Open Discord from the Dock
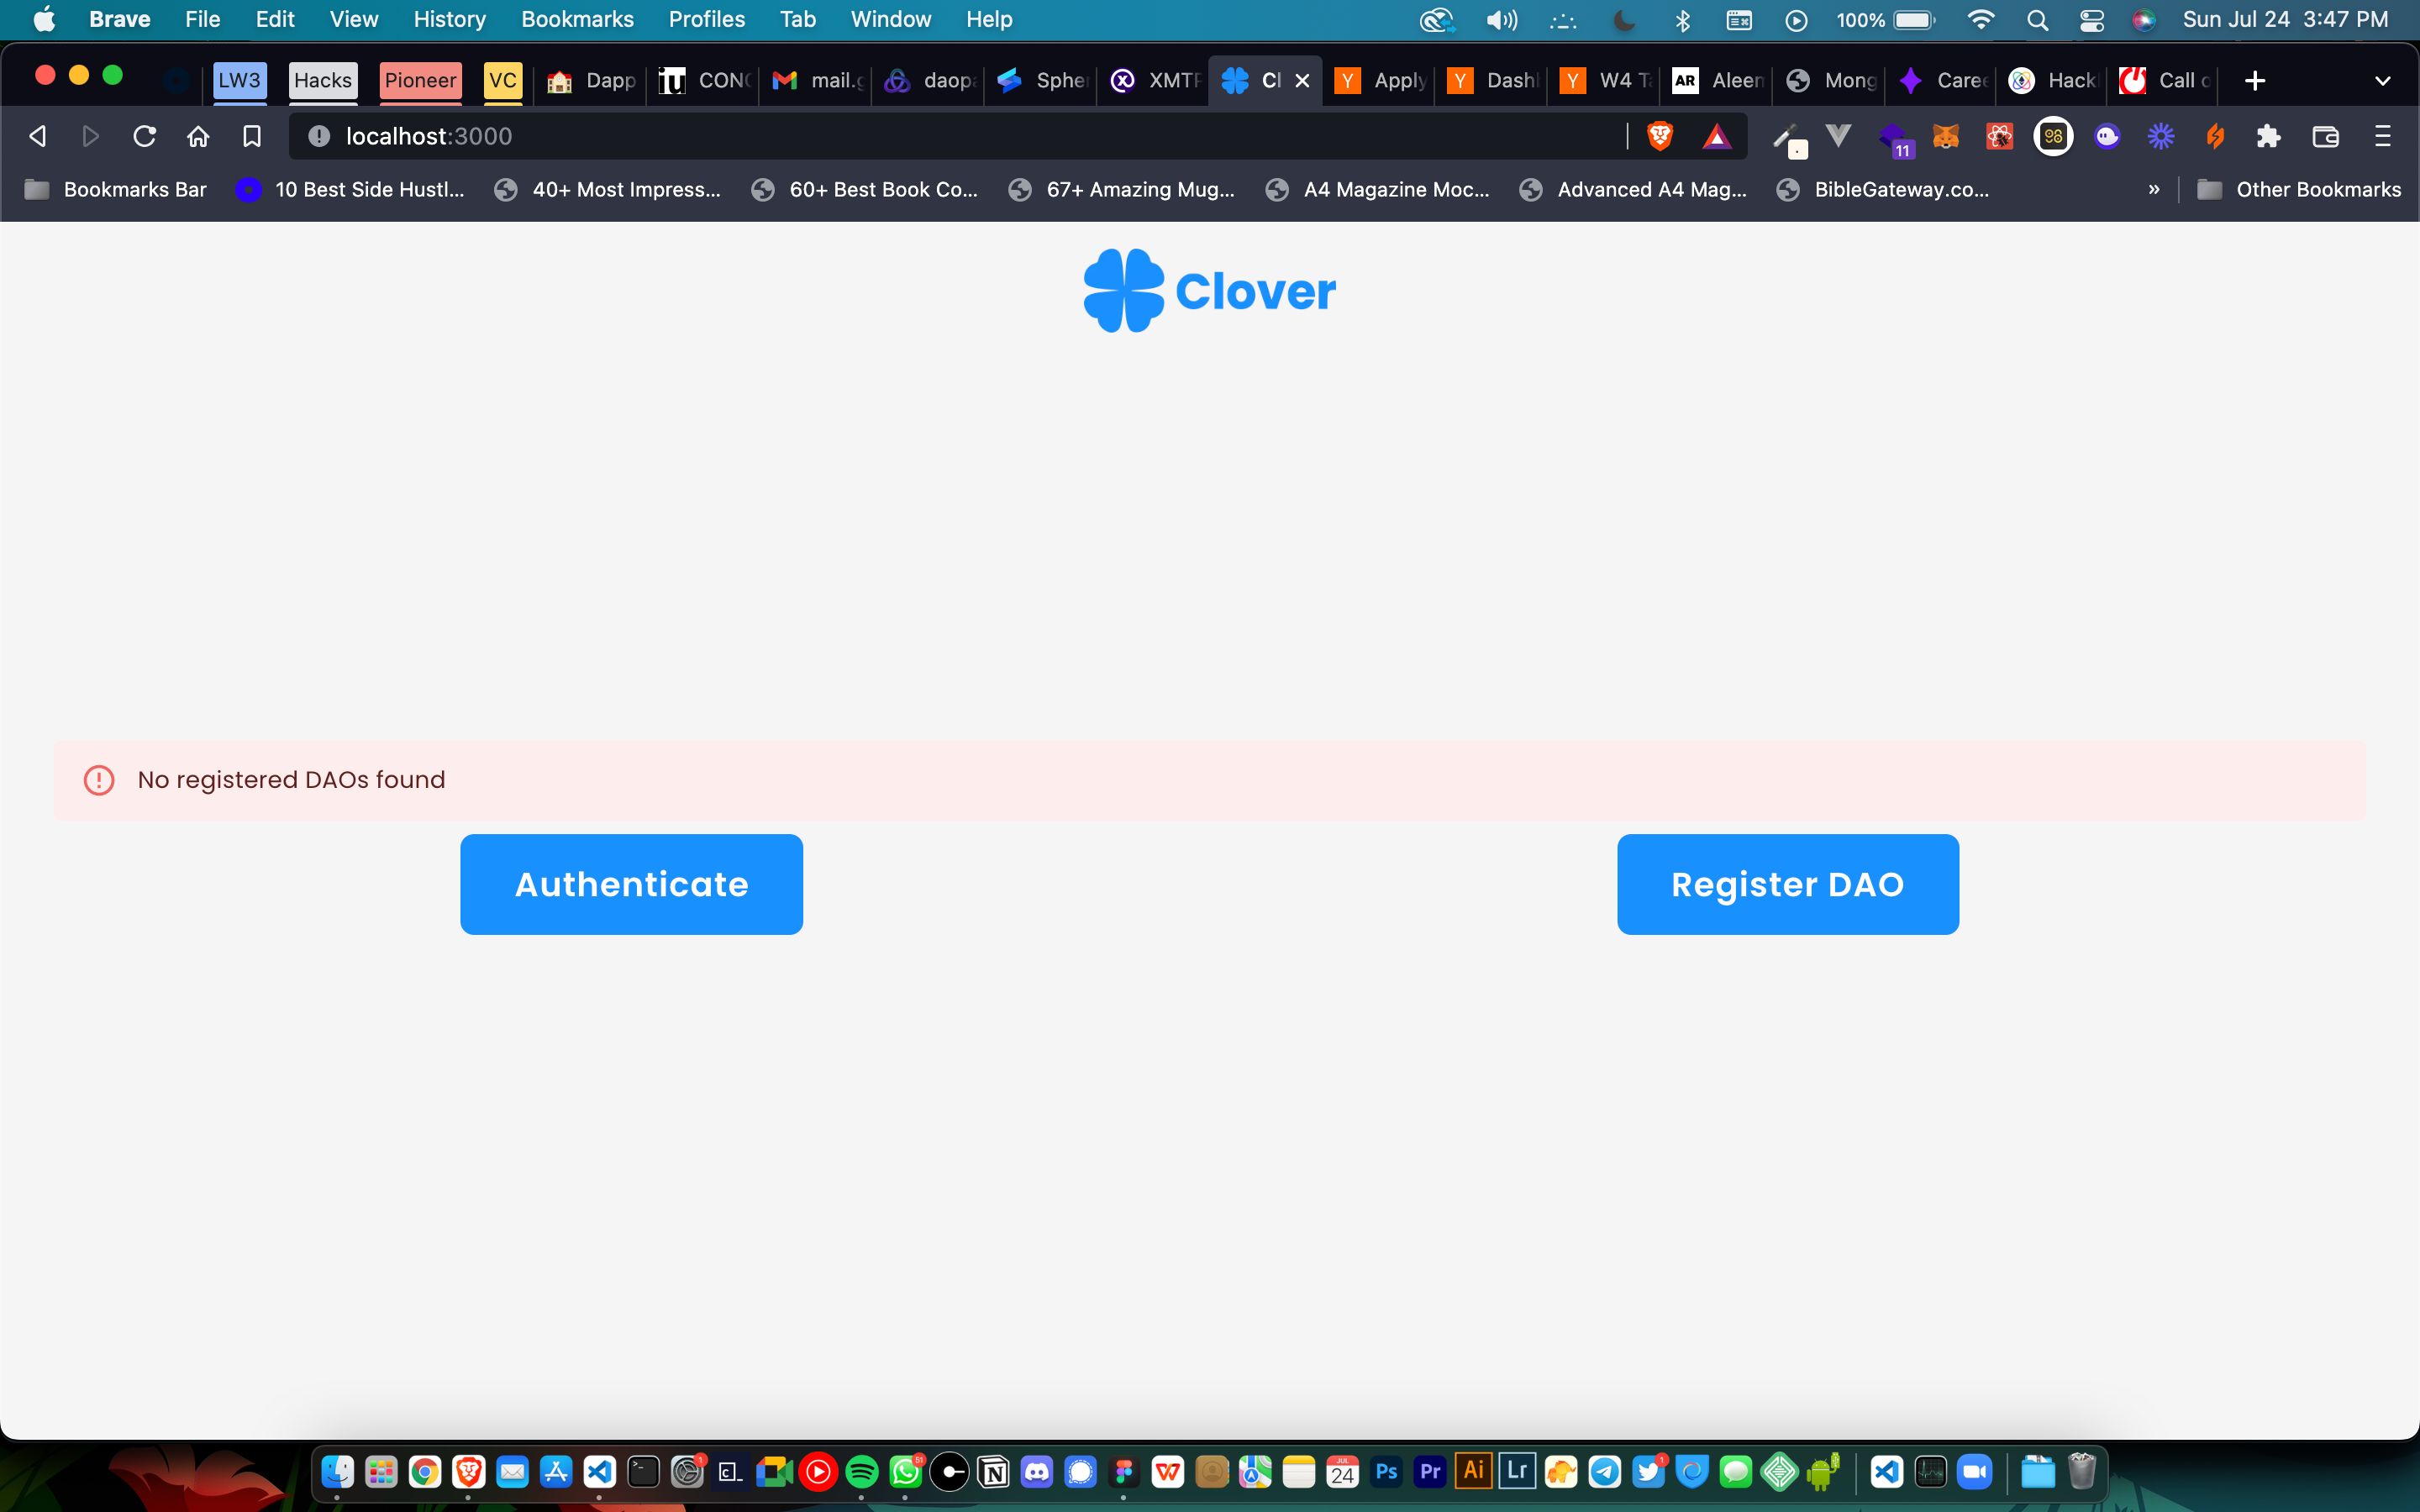The width and height of the screenshot is (2420, 1512). pos(1037,1471)
